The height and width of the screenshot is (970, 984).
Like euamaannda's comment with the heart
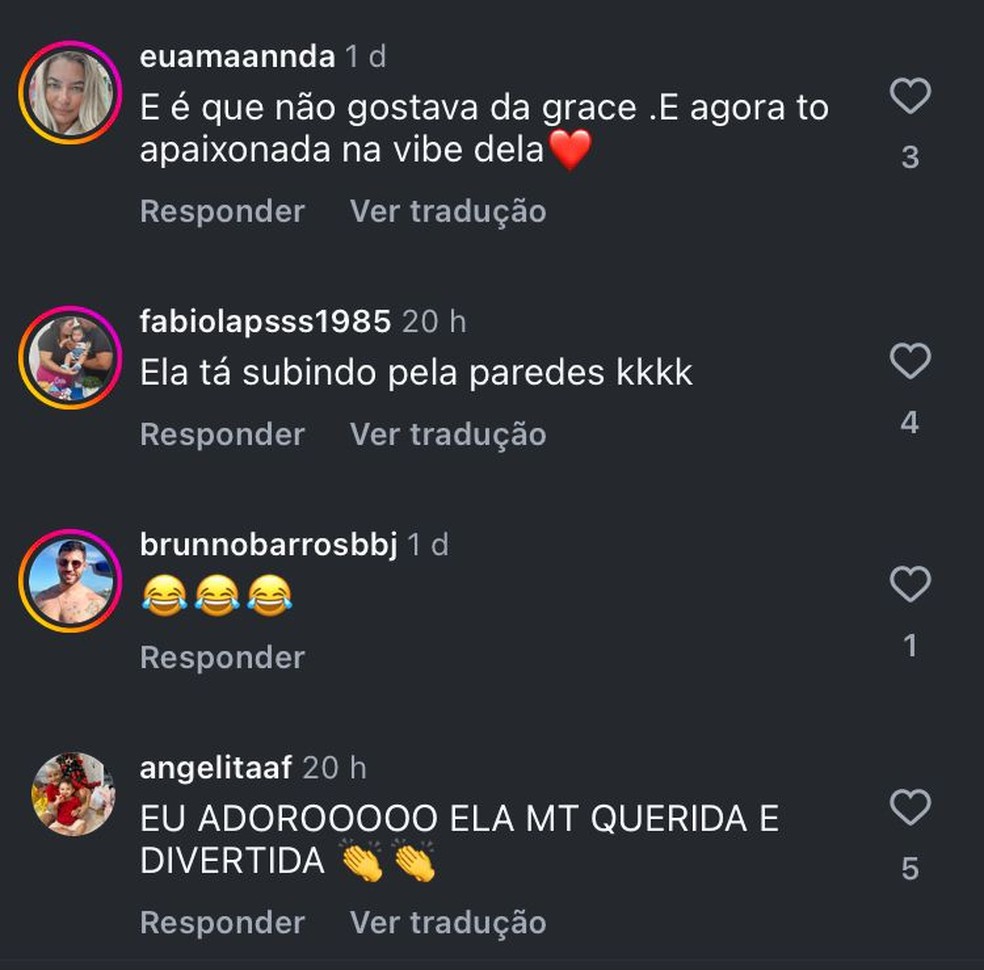[x=910, y=95]
